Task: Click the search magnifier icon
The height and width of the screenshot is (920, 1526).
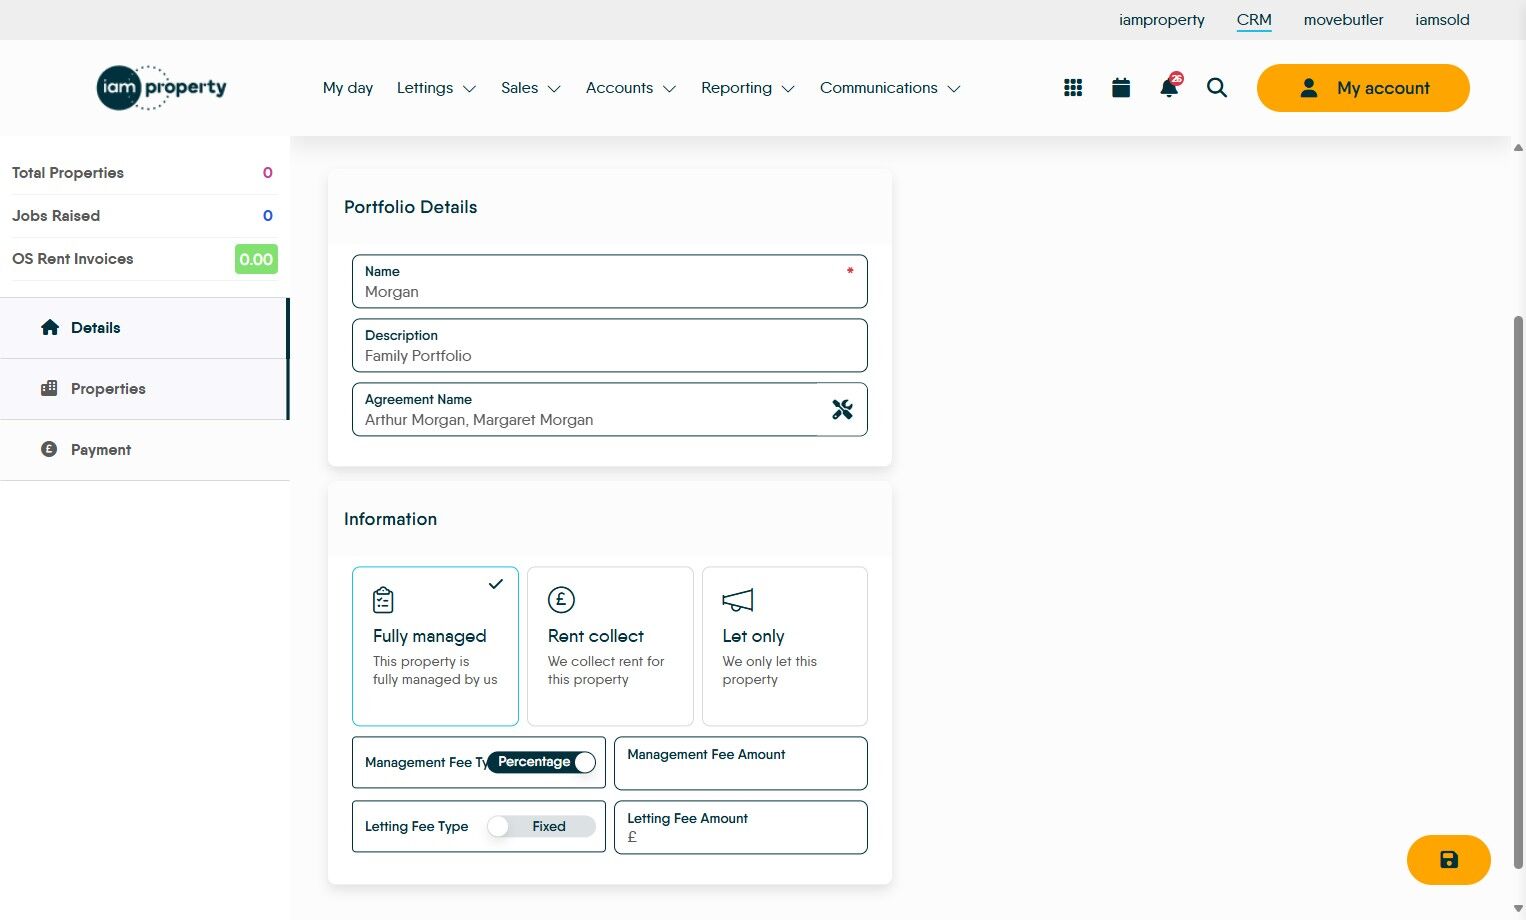Action: (x=1217, y=88)
